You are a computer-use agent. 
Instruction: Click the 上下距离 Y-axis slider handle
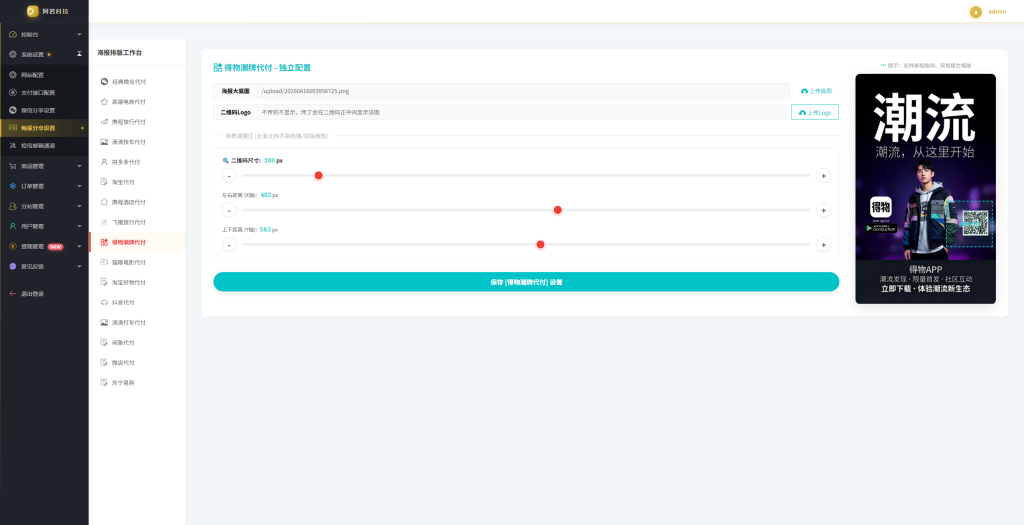(x=541, y=245)
